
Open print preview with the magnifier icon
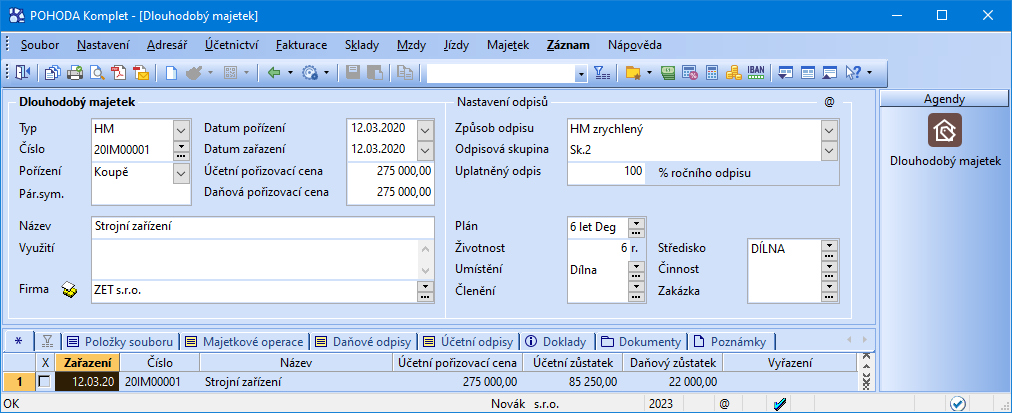[x=97, y=73]
